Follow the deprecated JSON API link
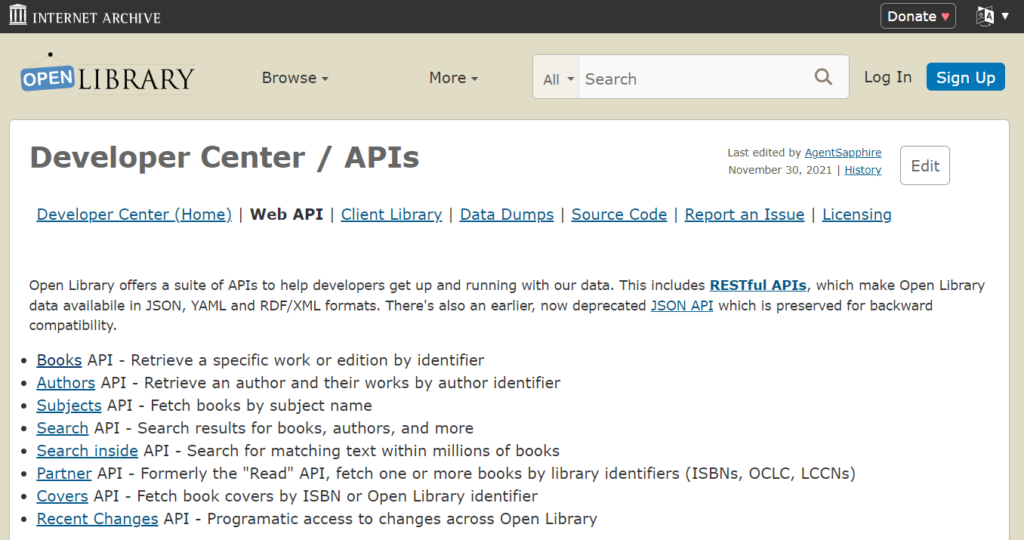 pos(682,306)
